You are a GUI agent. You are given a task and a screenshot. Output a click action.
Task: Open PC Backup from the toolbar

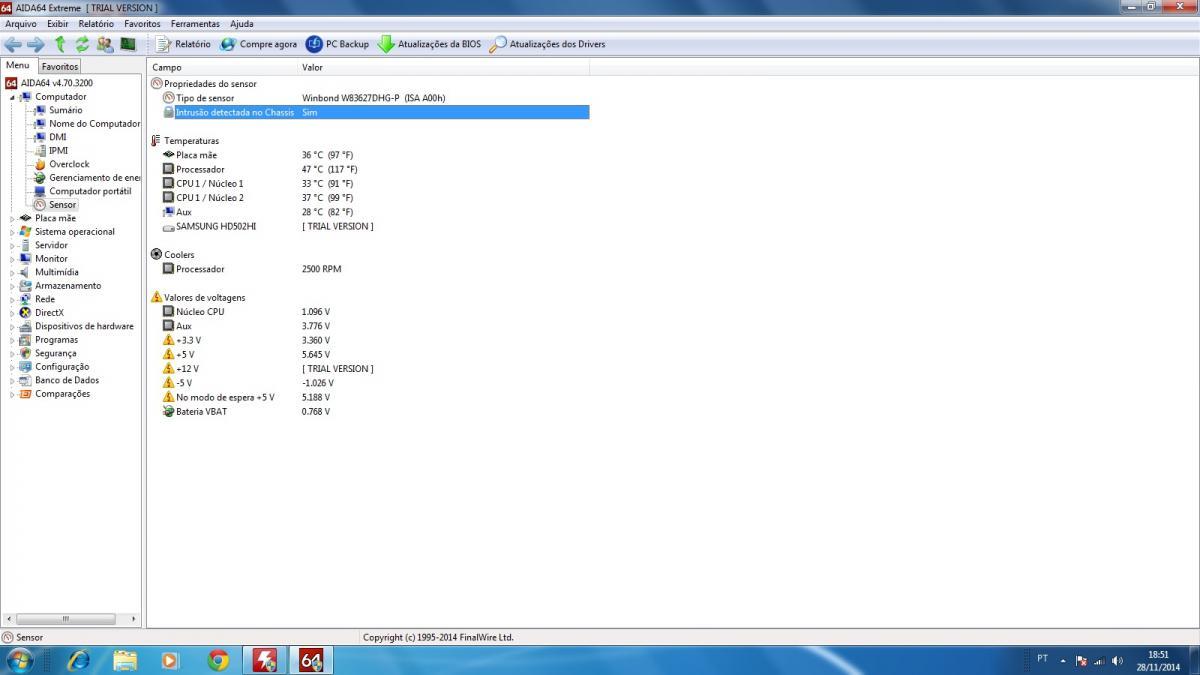pos(337,44)
